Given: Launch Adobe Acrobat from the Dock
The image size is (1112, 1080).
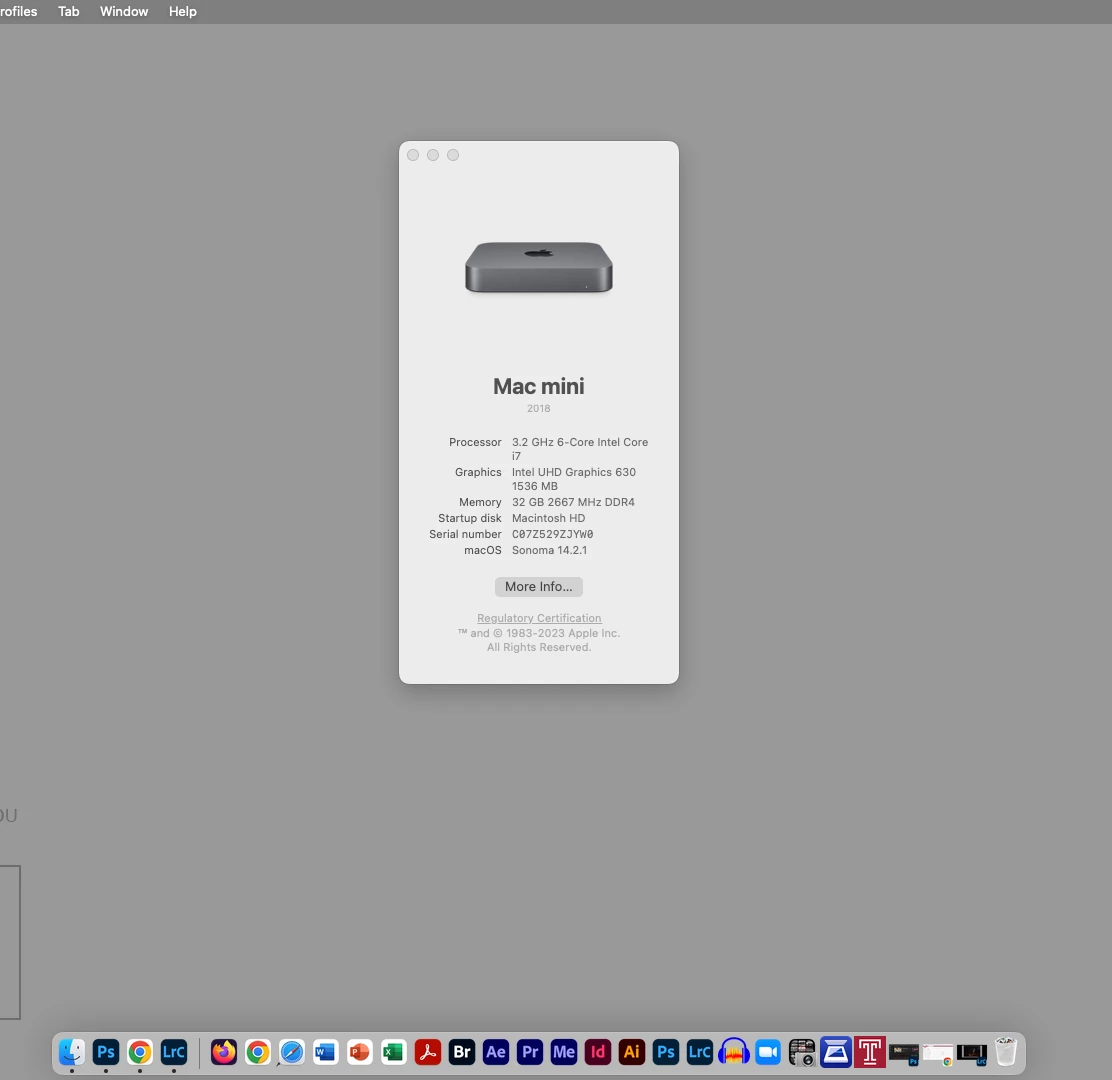Looking at the screenshot, I should (428, 1052).
